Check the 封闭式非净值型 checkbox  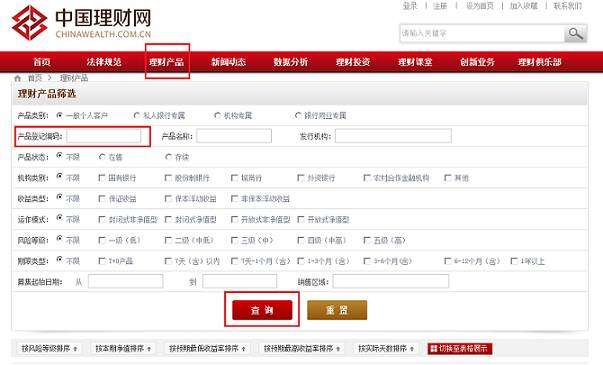click(x=102, y=219)
